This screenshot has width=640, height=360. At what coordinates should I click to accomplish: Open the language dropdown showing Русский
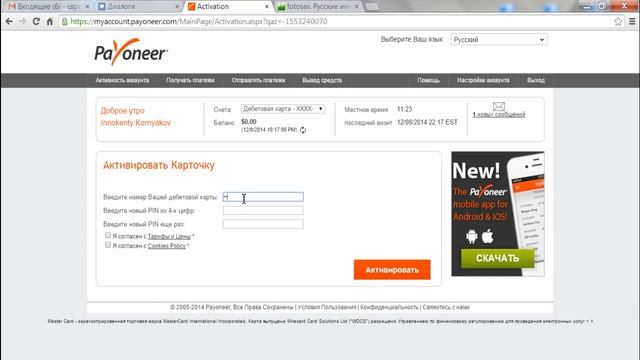pyautogui.click(x=499, y=40)
